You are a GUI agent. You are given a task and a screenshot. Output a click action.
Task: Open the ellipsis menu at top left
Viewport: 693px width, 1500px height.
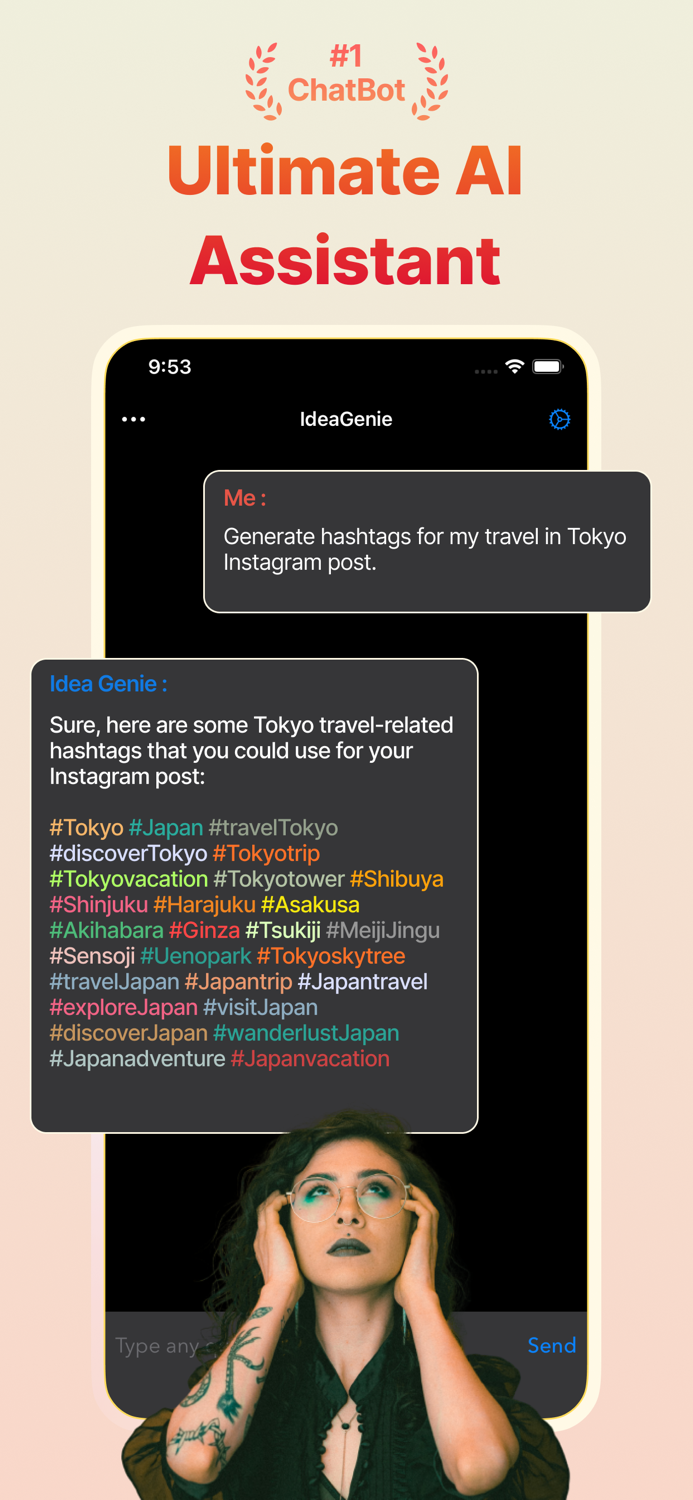point(133,419)
